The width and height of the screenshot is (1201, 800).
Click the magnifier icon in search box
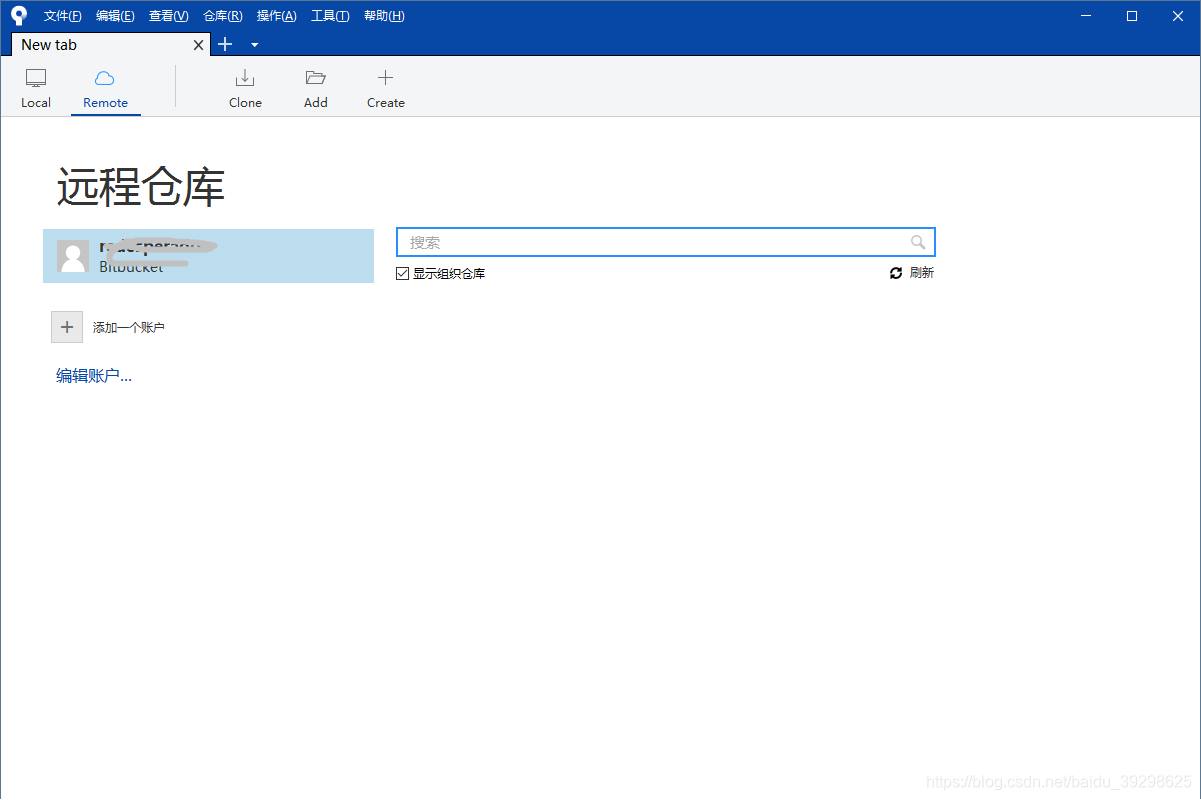click(x=918, y=242)
